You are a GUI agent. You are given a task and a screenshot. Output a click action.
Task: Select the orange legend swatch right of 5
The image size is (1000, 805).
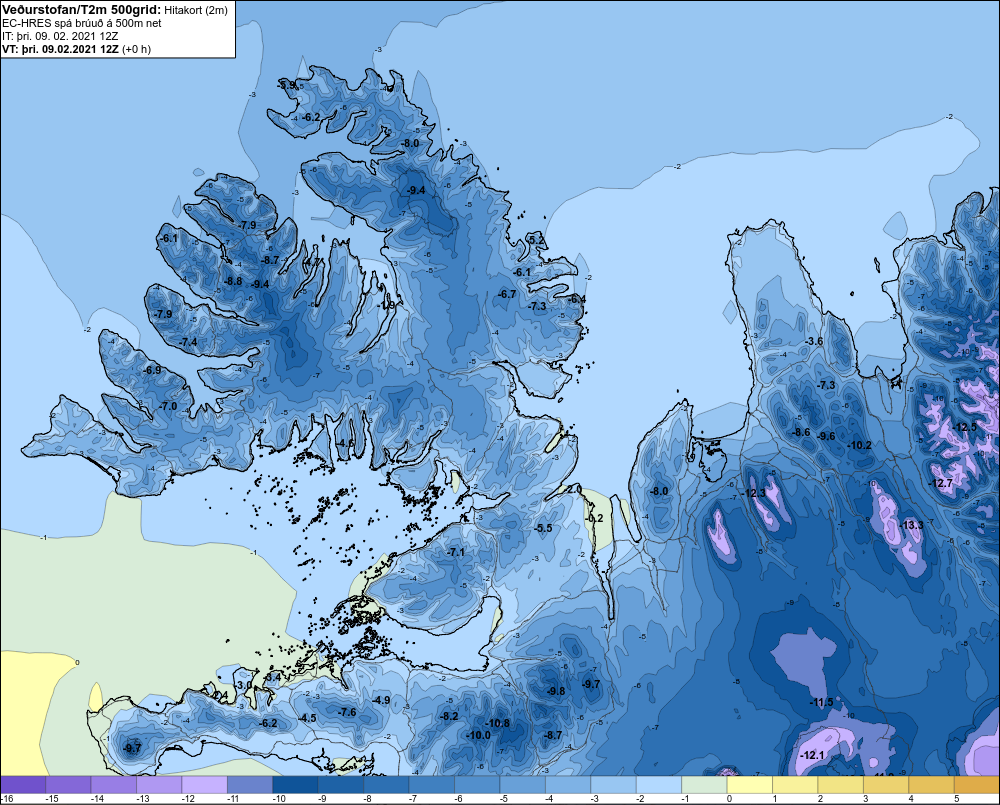point(977,785)
